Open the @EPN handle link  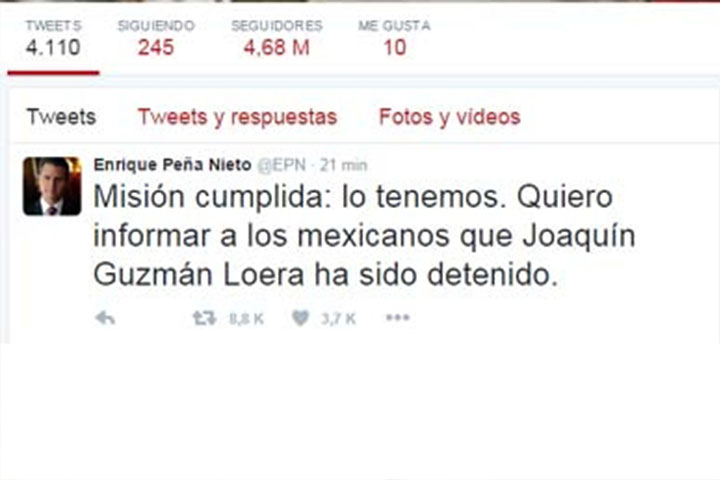point(281,165)
